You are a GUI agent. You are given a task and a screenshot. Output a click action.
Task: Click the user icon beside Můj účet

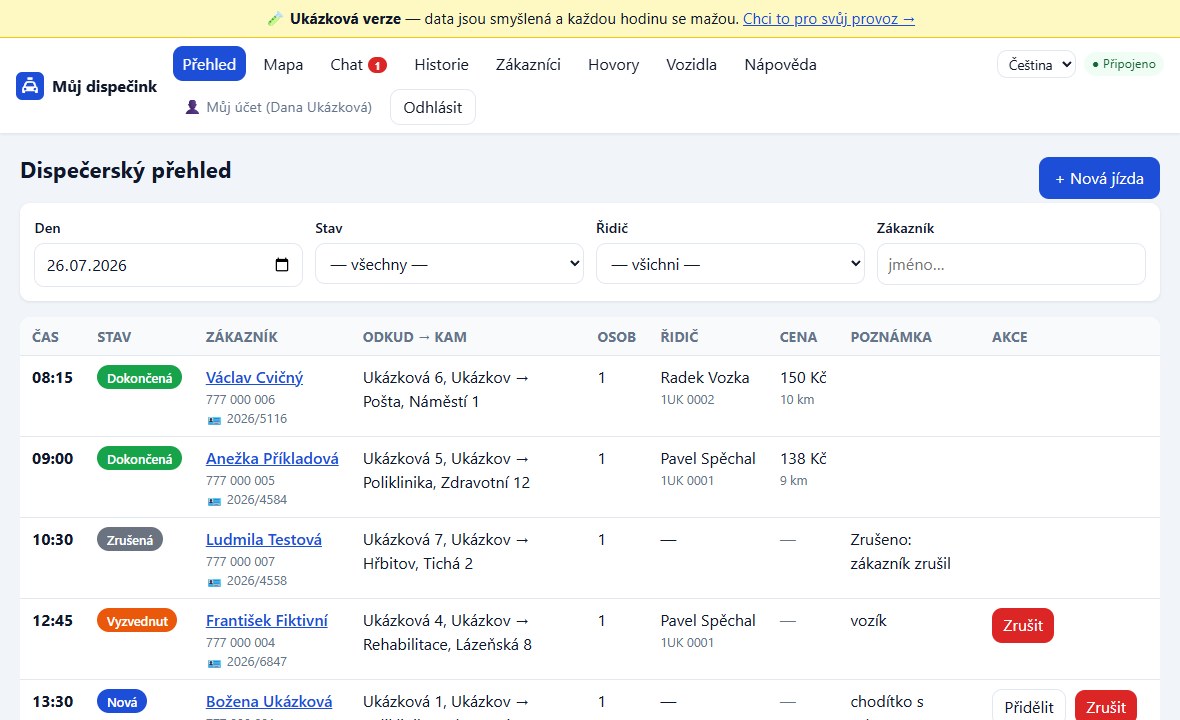[x=193, y=108]
